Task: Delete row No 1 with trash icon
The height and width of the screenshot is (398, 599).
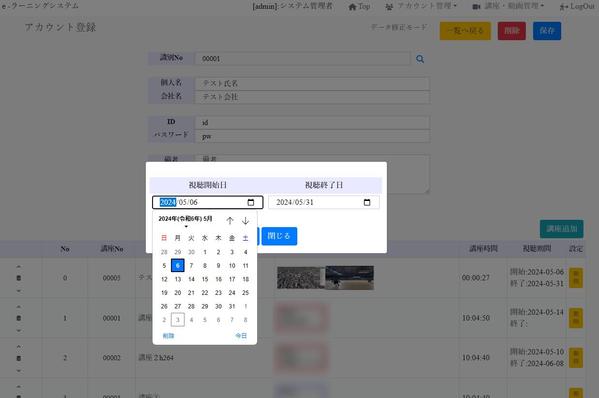Action: pyautogui.click(x=19, y=318)
